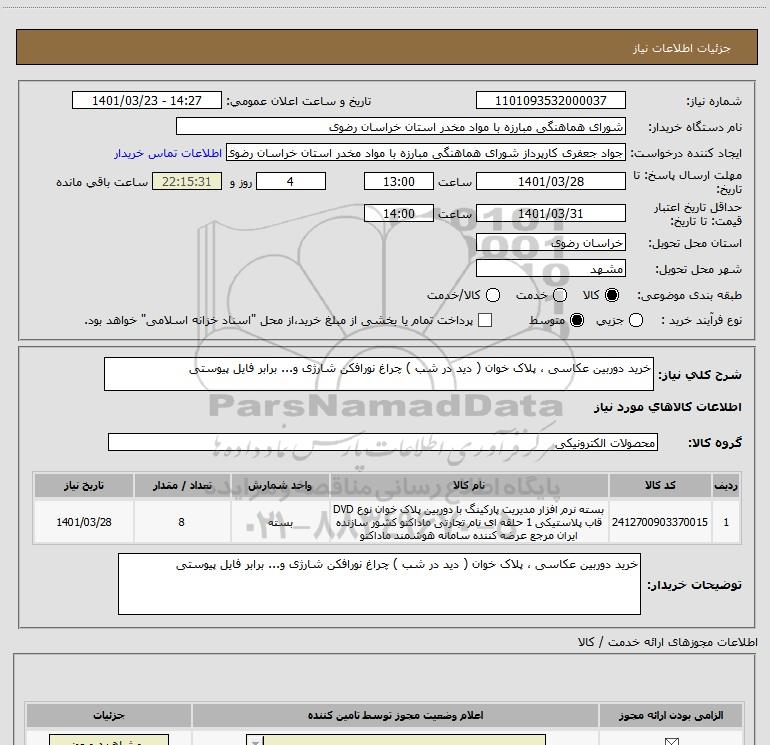Screen dimensions: 770x745
Task: Select the خدمت radio button
Action: (560, 295)
